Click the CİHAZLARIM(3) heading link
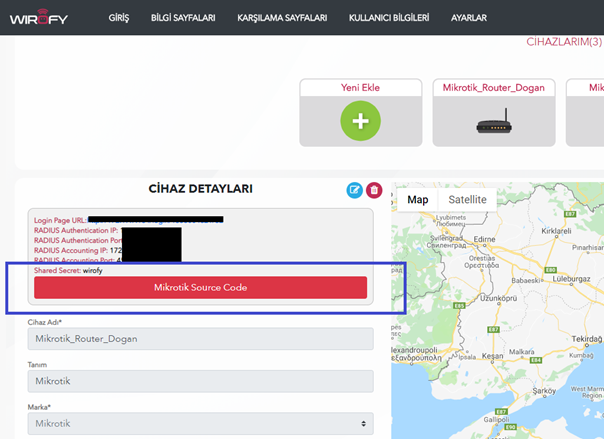 click(564, 42)
